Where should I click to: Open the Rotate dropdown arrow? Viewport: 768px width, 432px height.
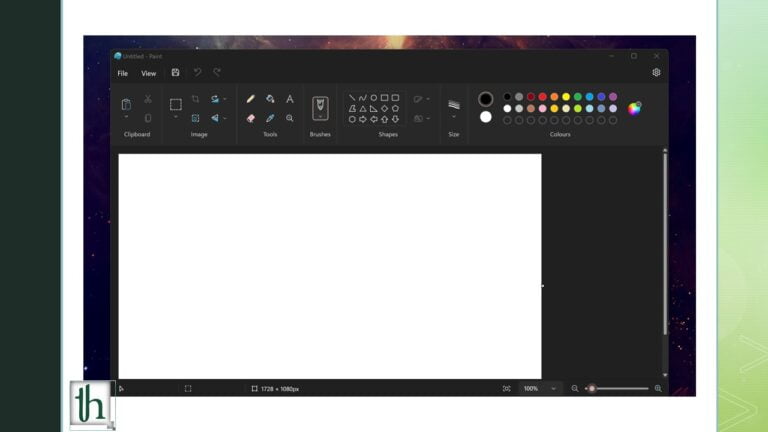click(225, 99)
